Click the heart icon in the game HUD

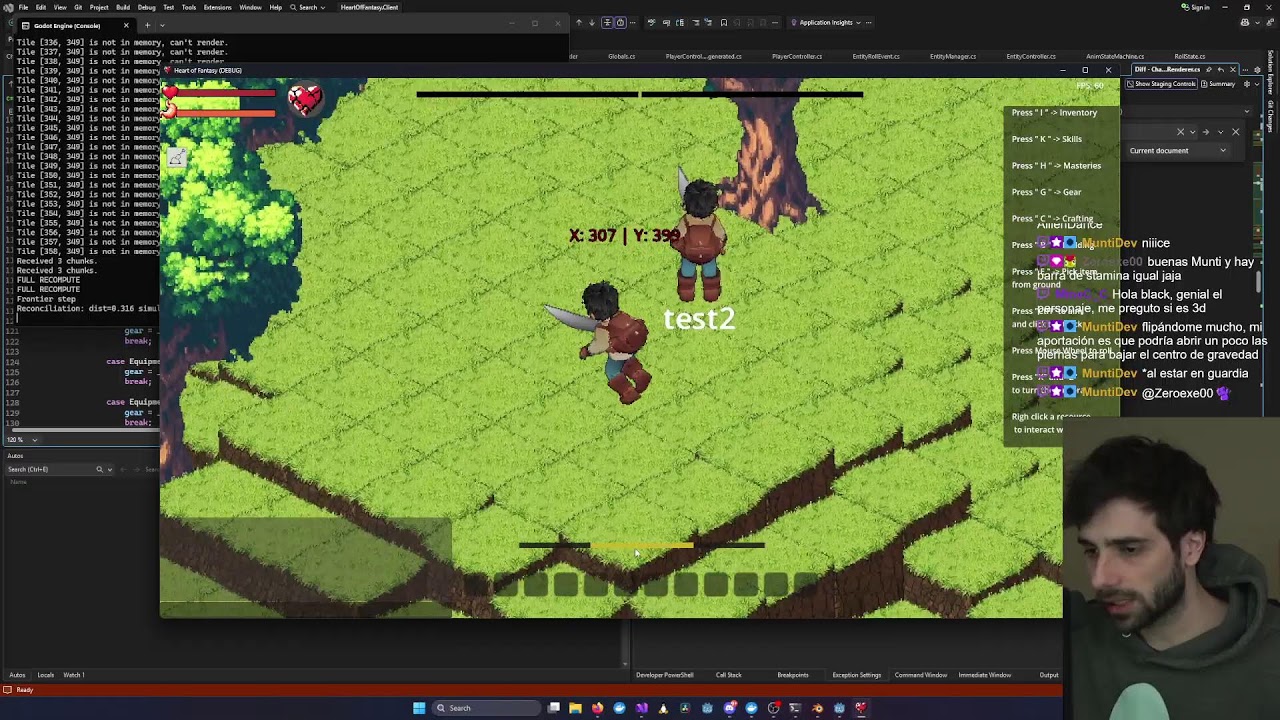[305, 98]
